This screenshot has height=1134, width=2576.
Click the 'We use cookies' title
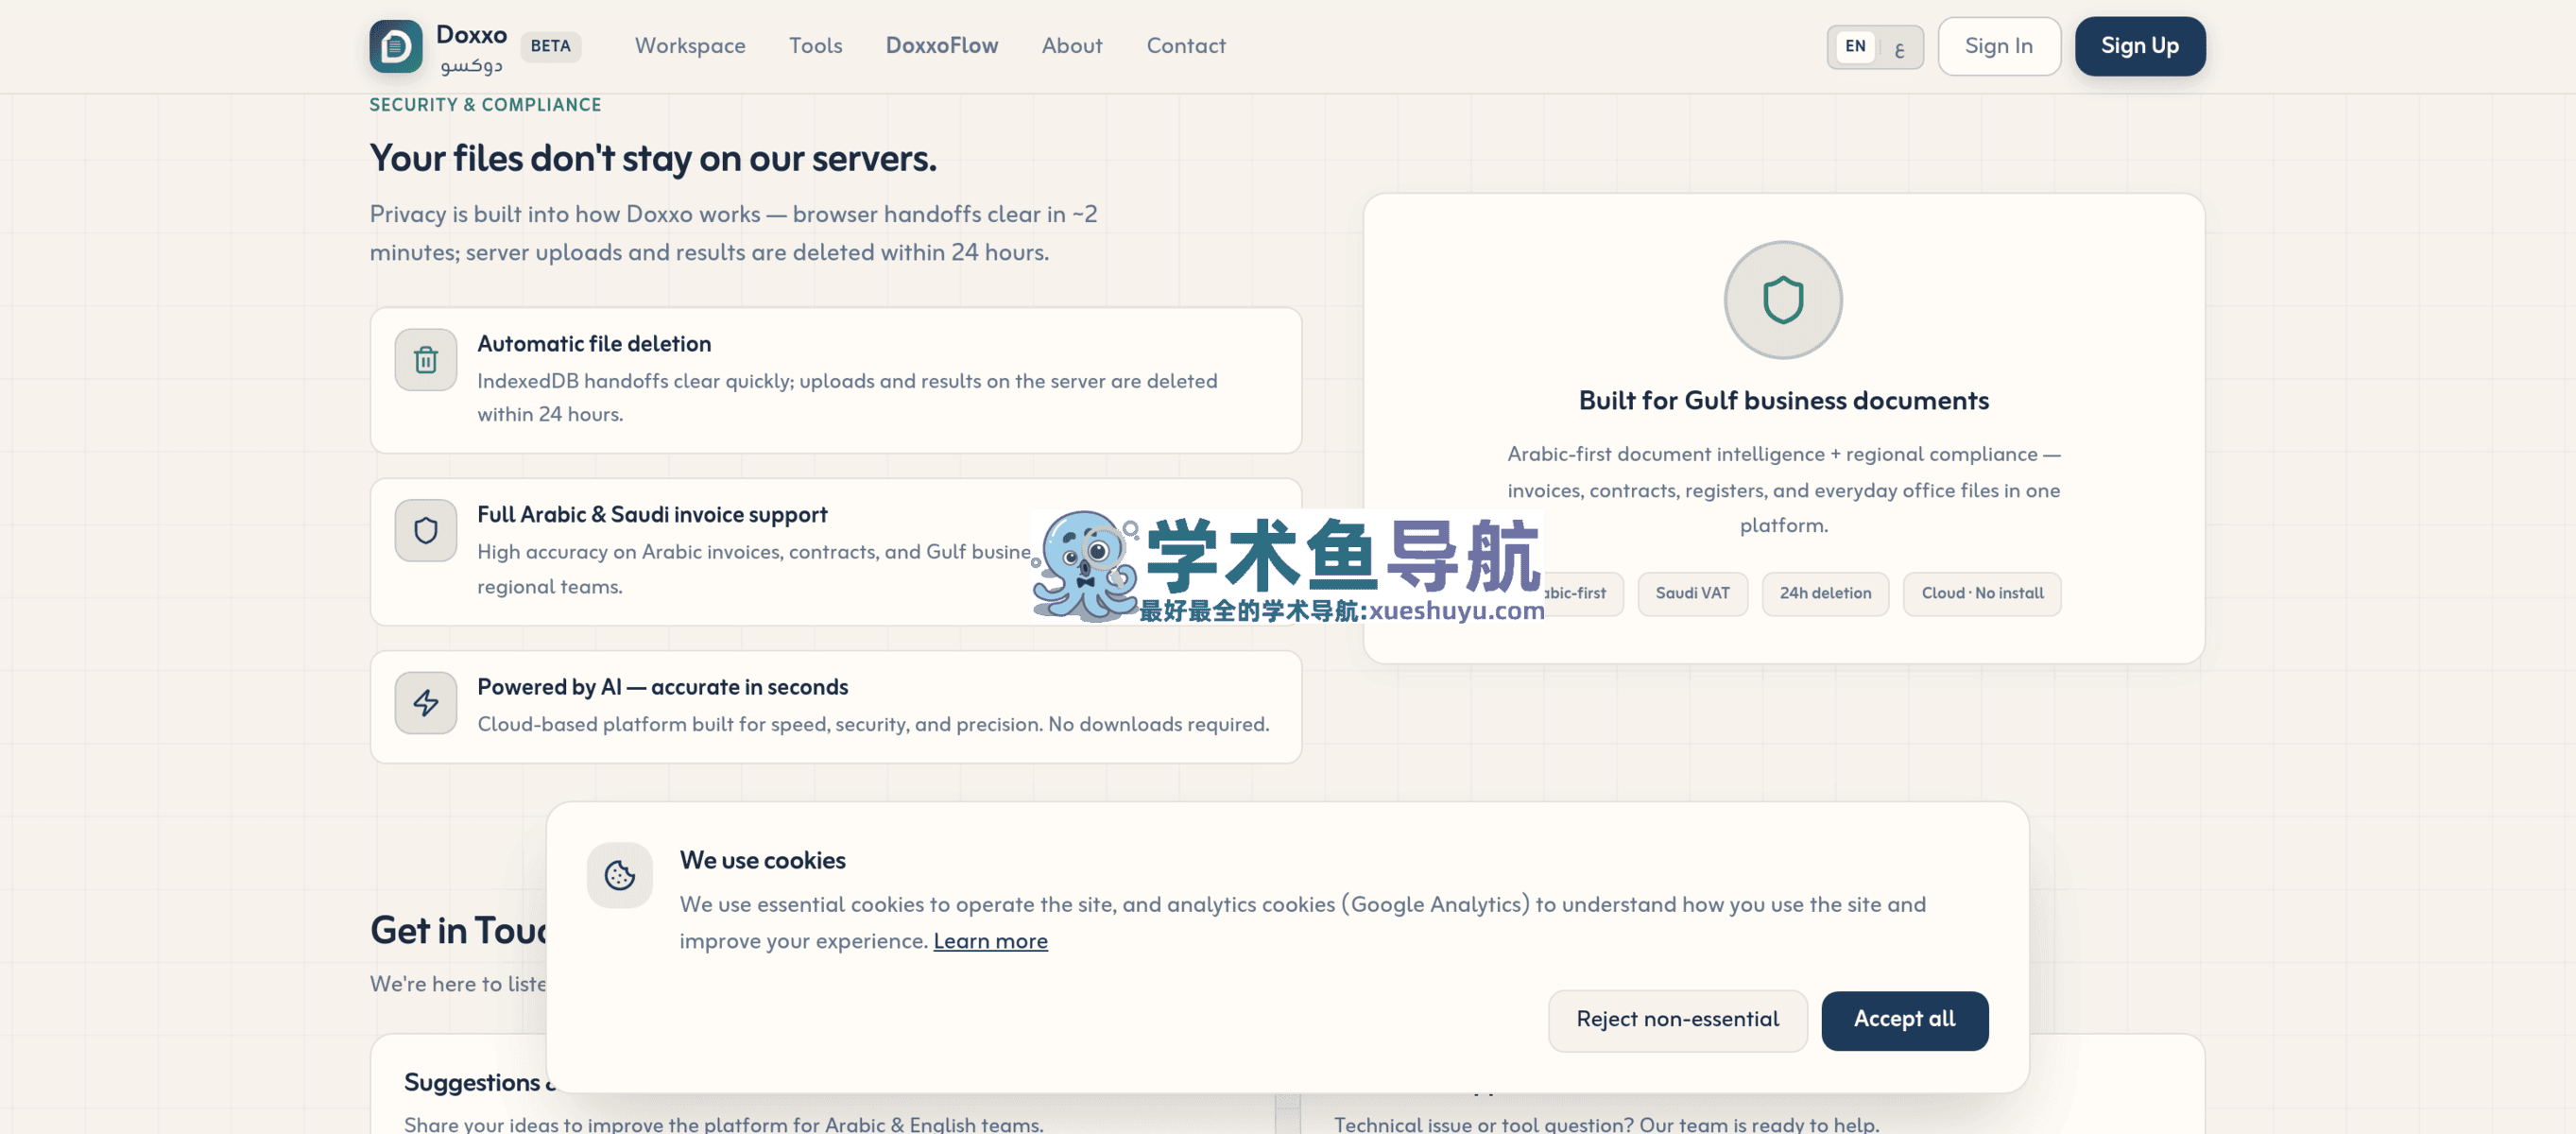click(762, 861)
